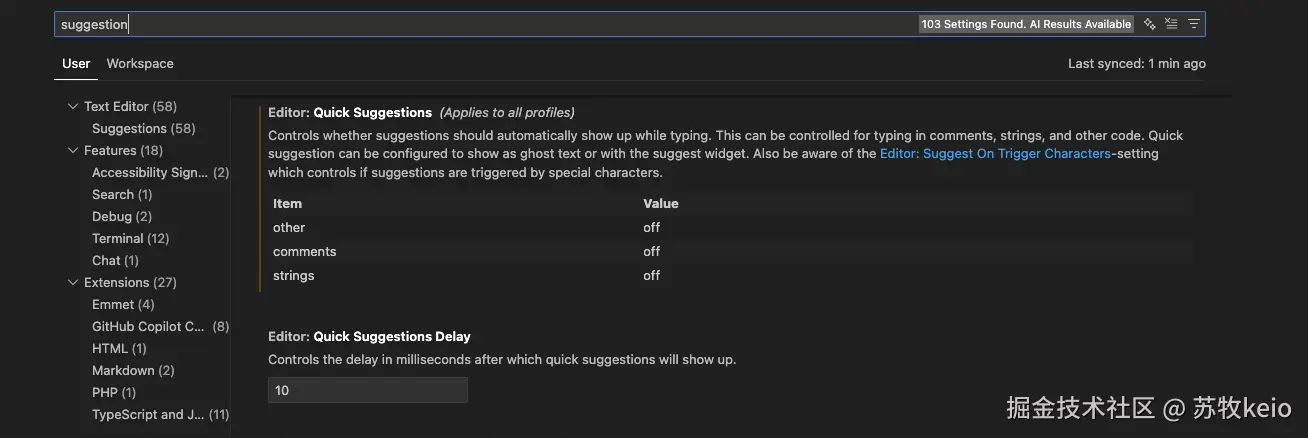Screen dimensions: 1308x438
Task: Click the 'strings' row in Quick Suggestions
Action: (294, 275)
